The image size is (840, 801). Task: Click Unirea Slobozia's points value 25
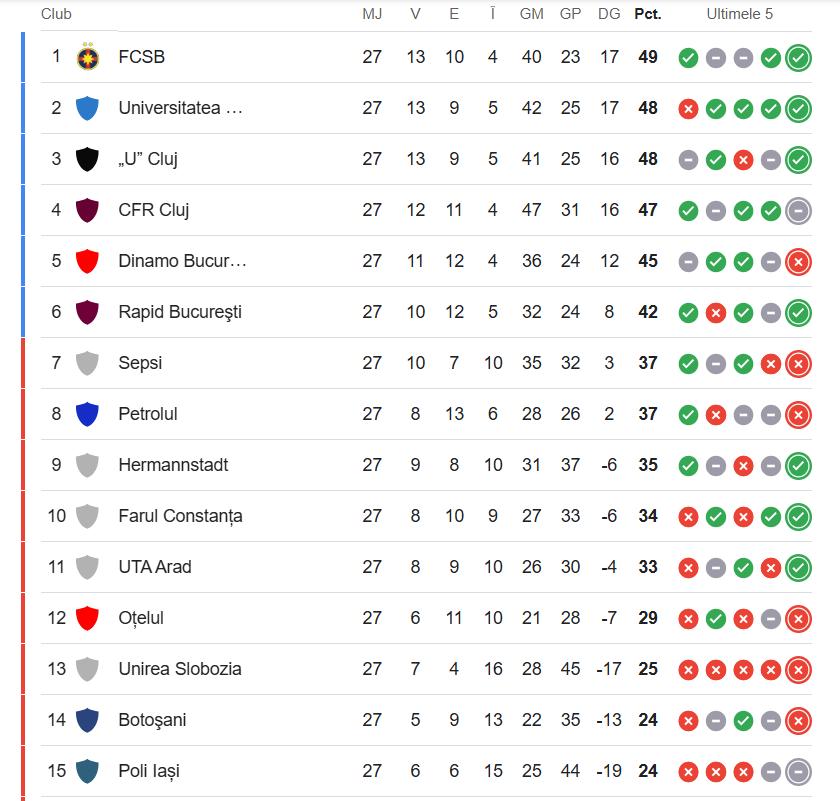click(648, 669)
